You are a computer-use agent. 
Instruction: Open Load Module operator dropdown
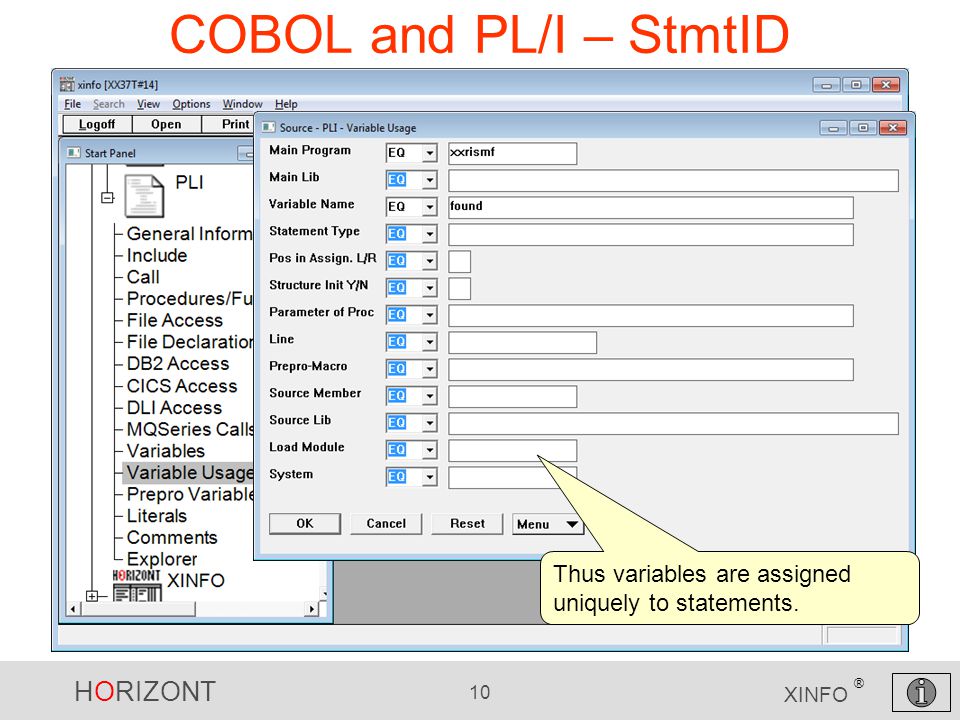[430, 449]
